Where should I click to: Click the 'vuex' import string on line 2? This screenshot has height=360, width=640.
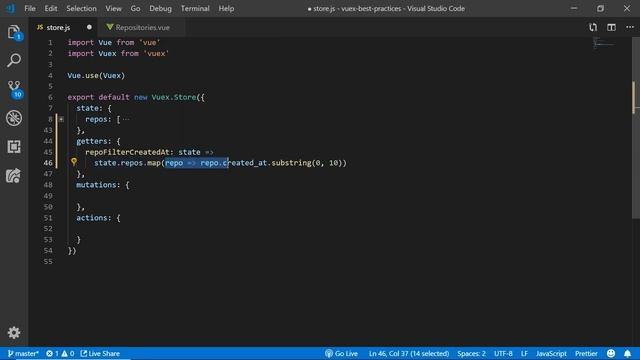[156, 53]
